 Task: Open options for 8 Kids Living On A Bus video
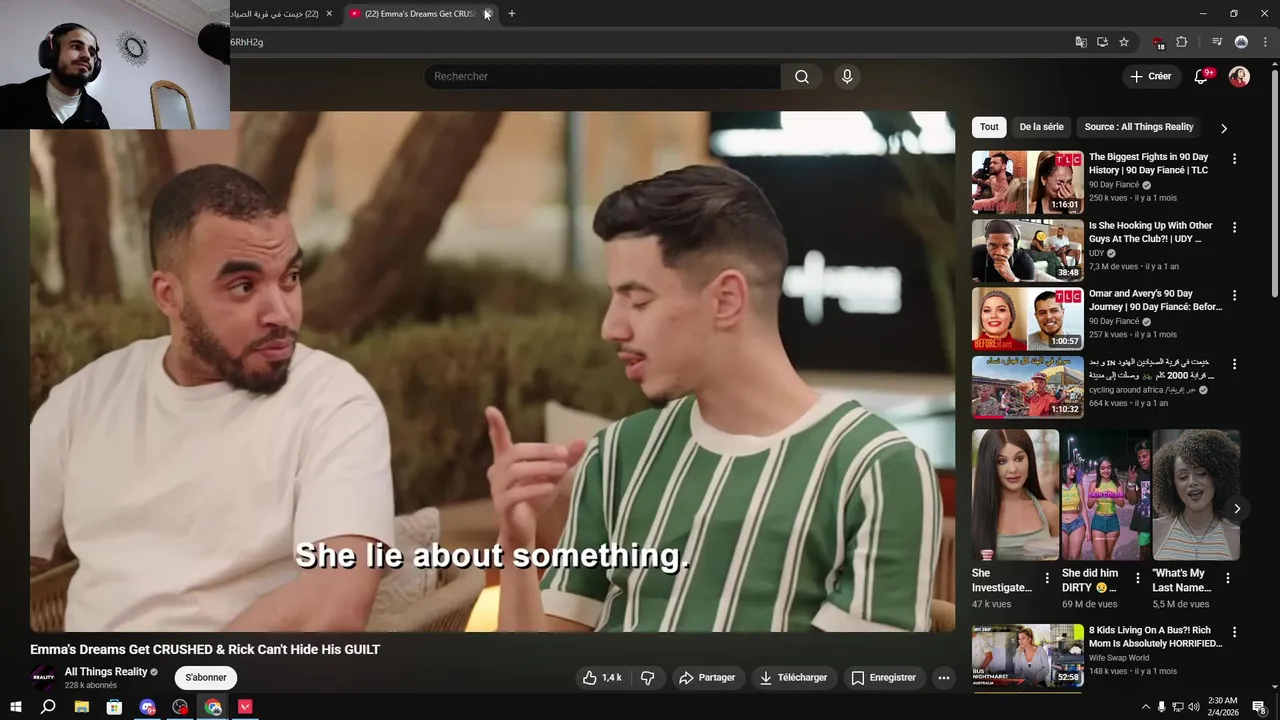1234,632
